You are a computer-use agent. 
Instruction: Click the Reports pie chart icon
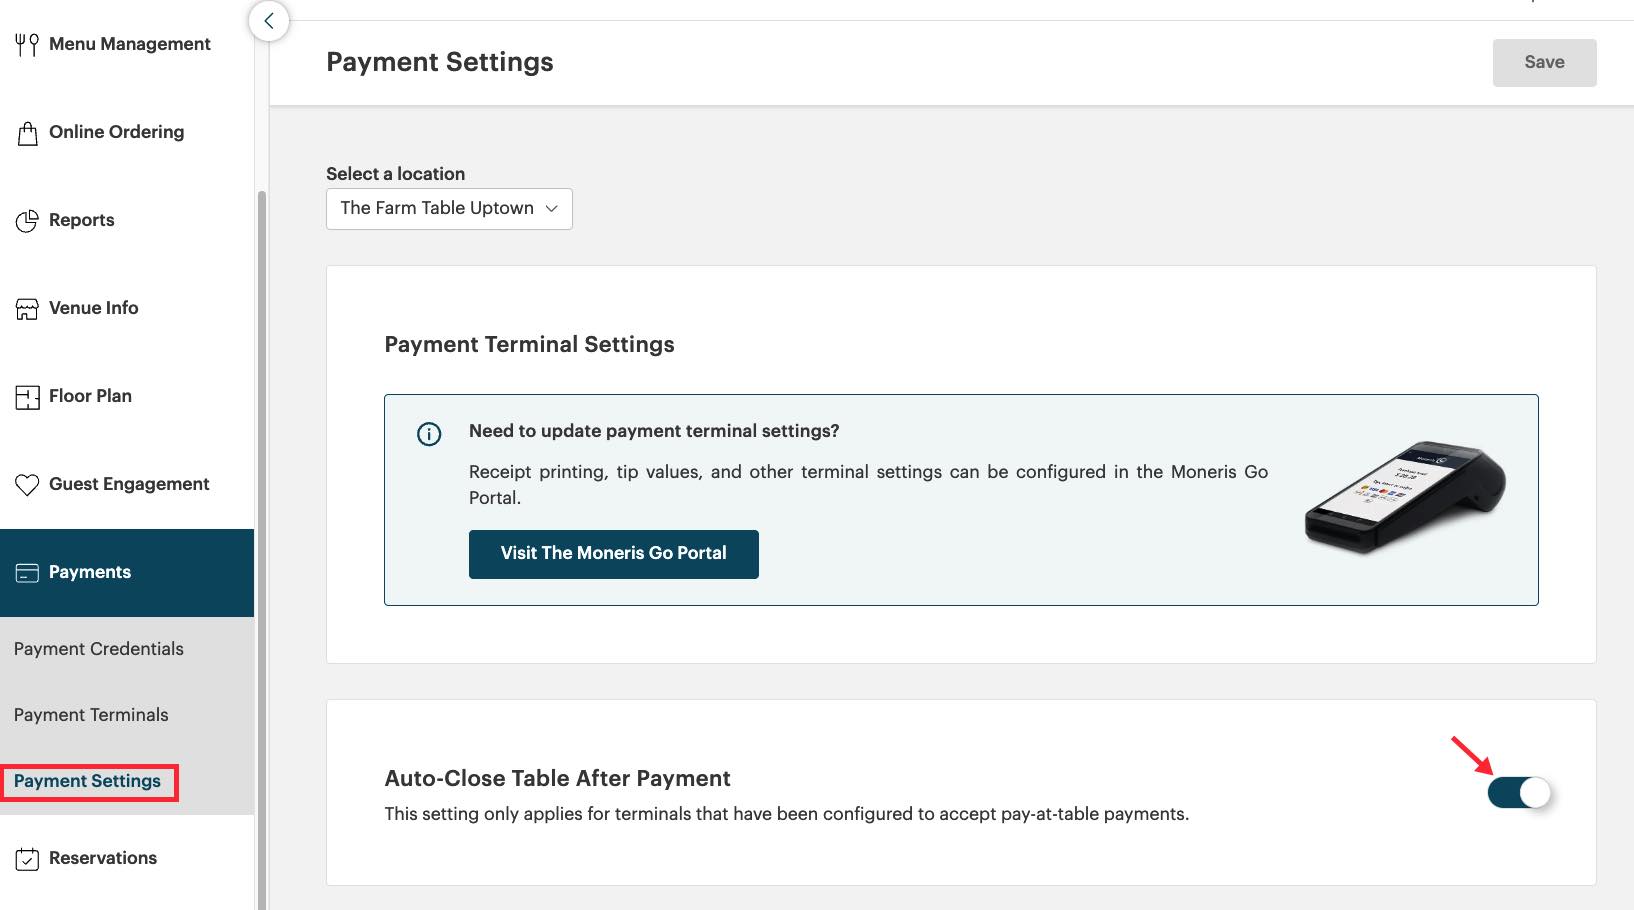(27, 221)
